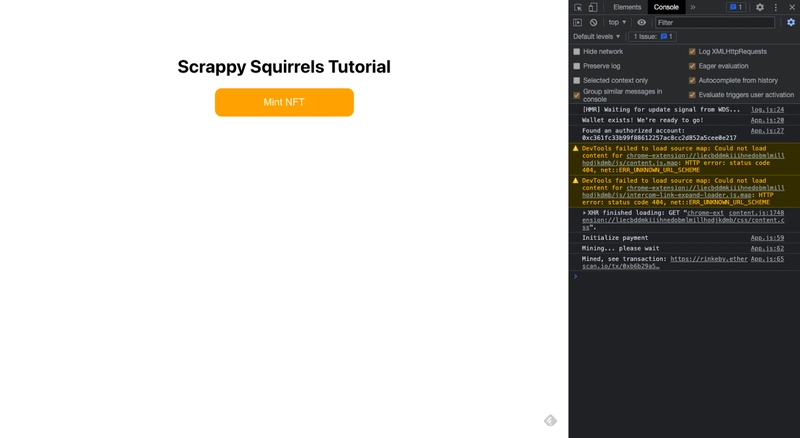This screenshot has height=438, width=800.
Task: Click the first source map warning icon
Action: pyautogui.click(x=576, y=149)
